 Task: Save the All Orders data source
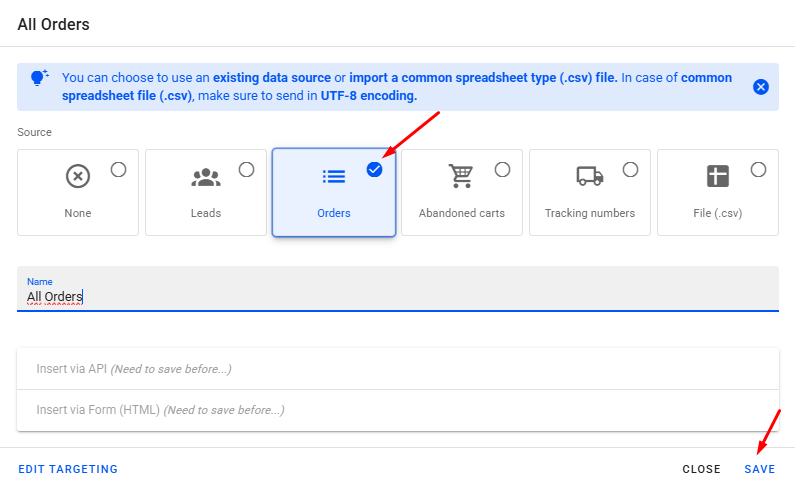tap(759, 469)
